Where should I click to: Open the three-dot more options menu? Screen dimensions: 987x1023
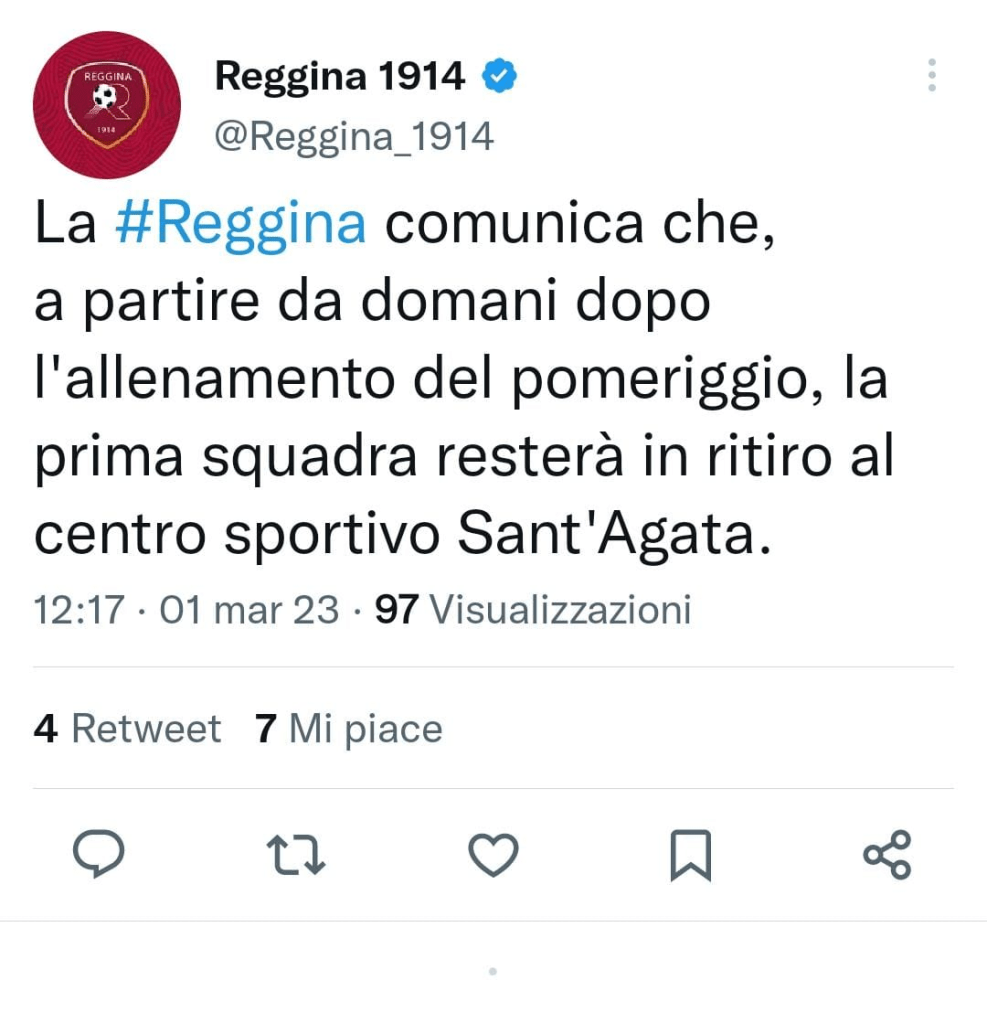tap(932, 75)
